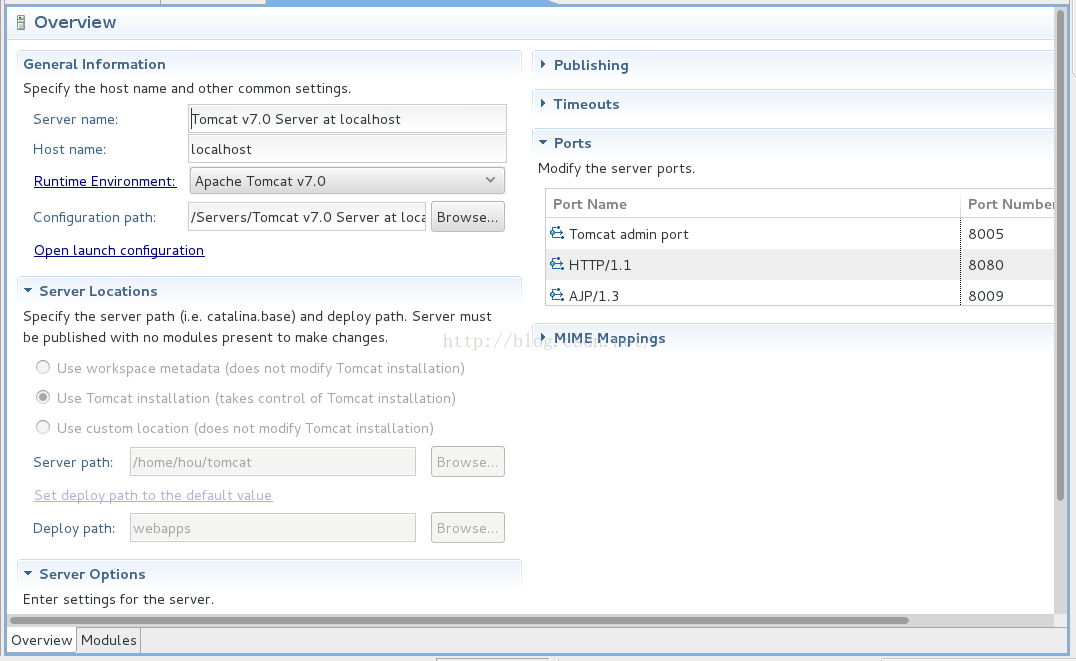The height and width of the screenshot is (661, 1076).
Task: Click the HTTP/1.1 port row icon
Action: tap(557, 264)
